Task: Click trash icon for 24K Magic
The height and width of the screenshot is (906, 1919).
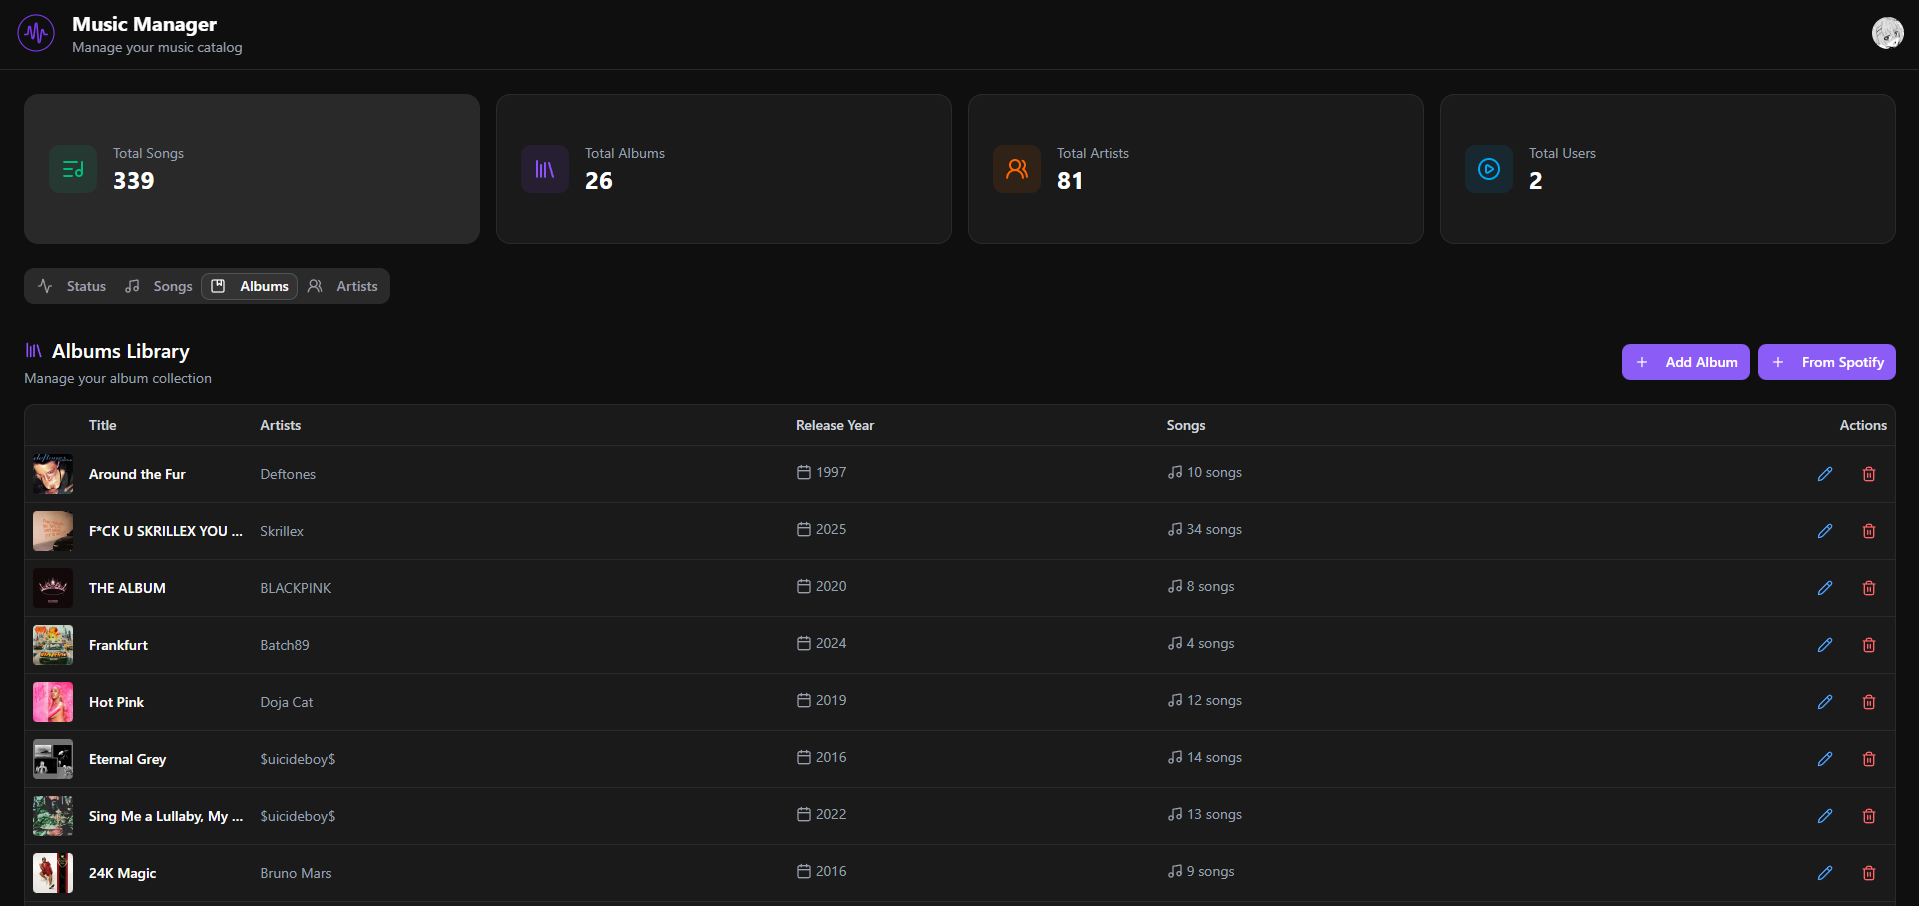Action: coord(1869,873)
